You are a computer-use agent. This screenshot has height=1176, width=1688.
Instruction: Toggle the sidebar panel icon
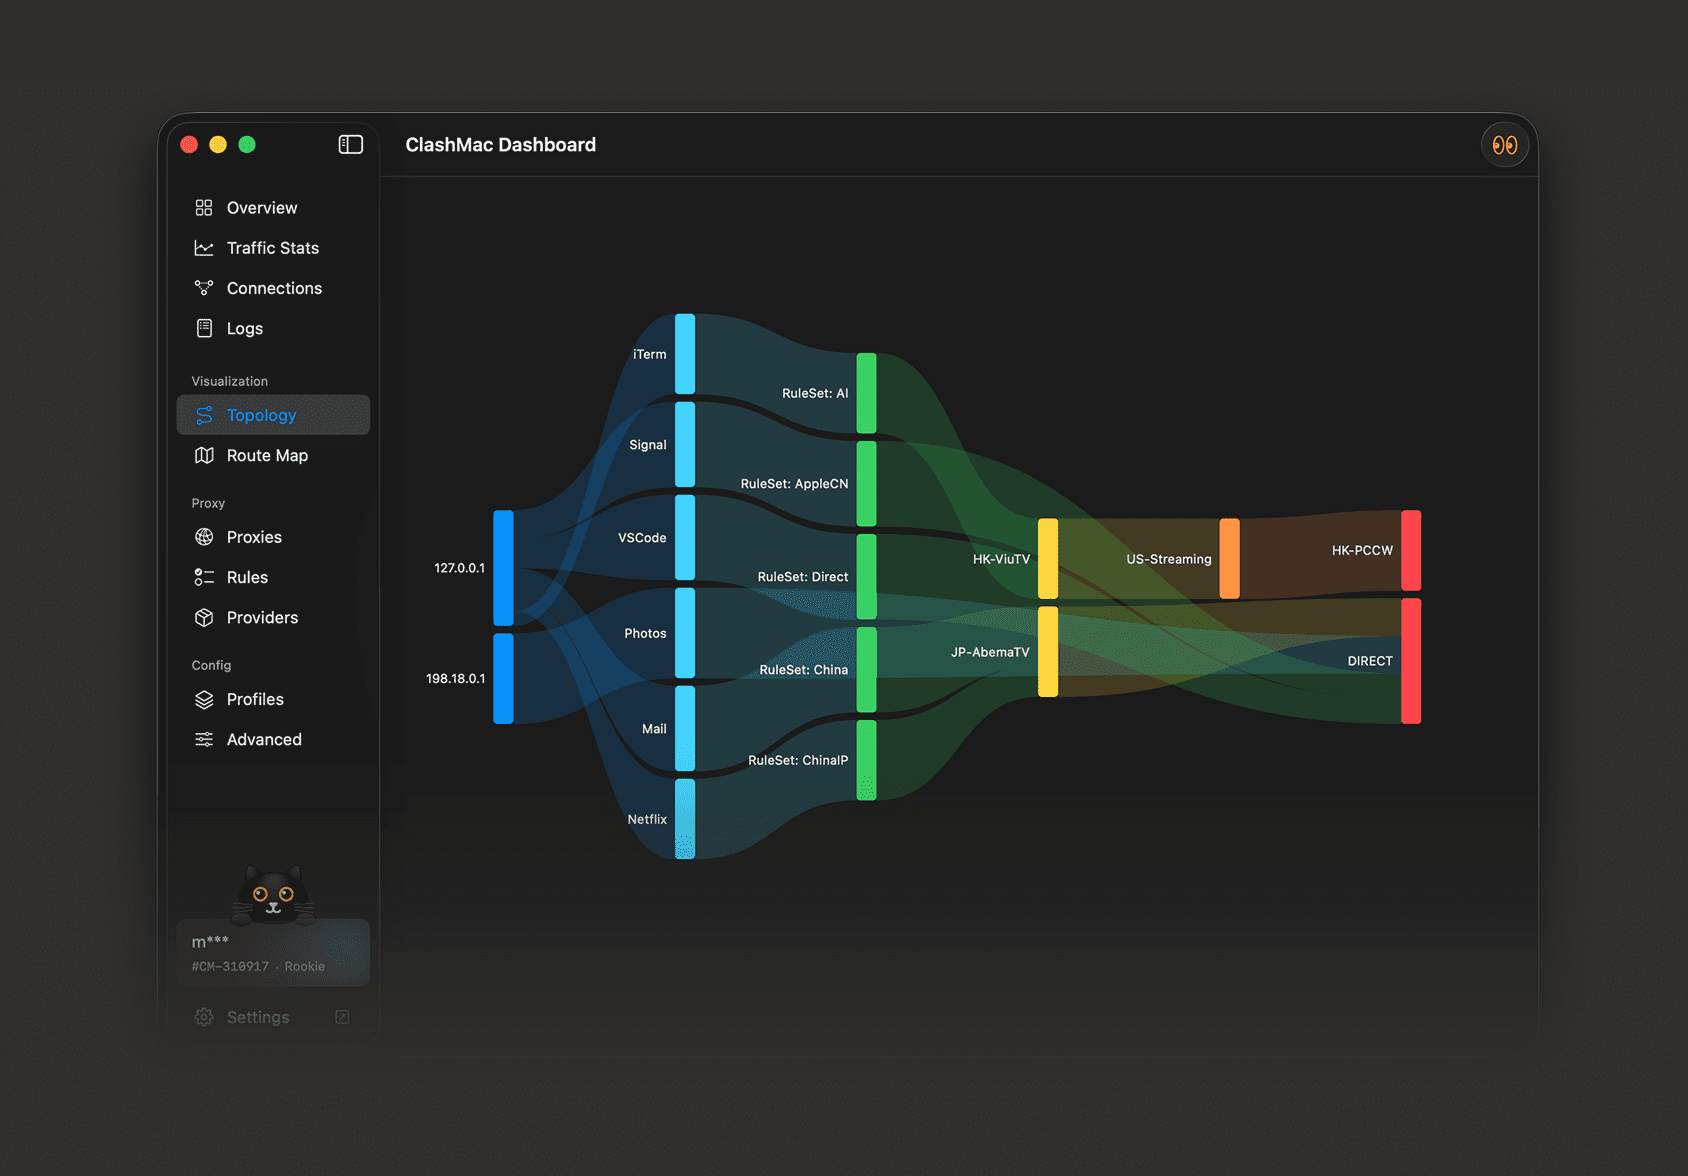350,145
